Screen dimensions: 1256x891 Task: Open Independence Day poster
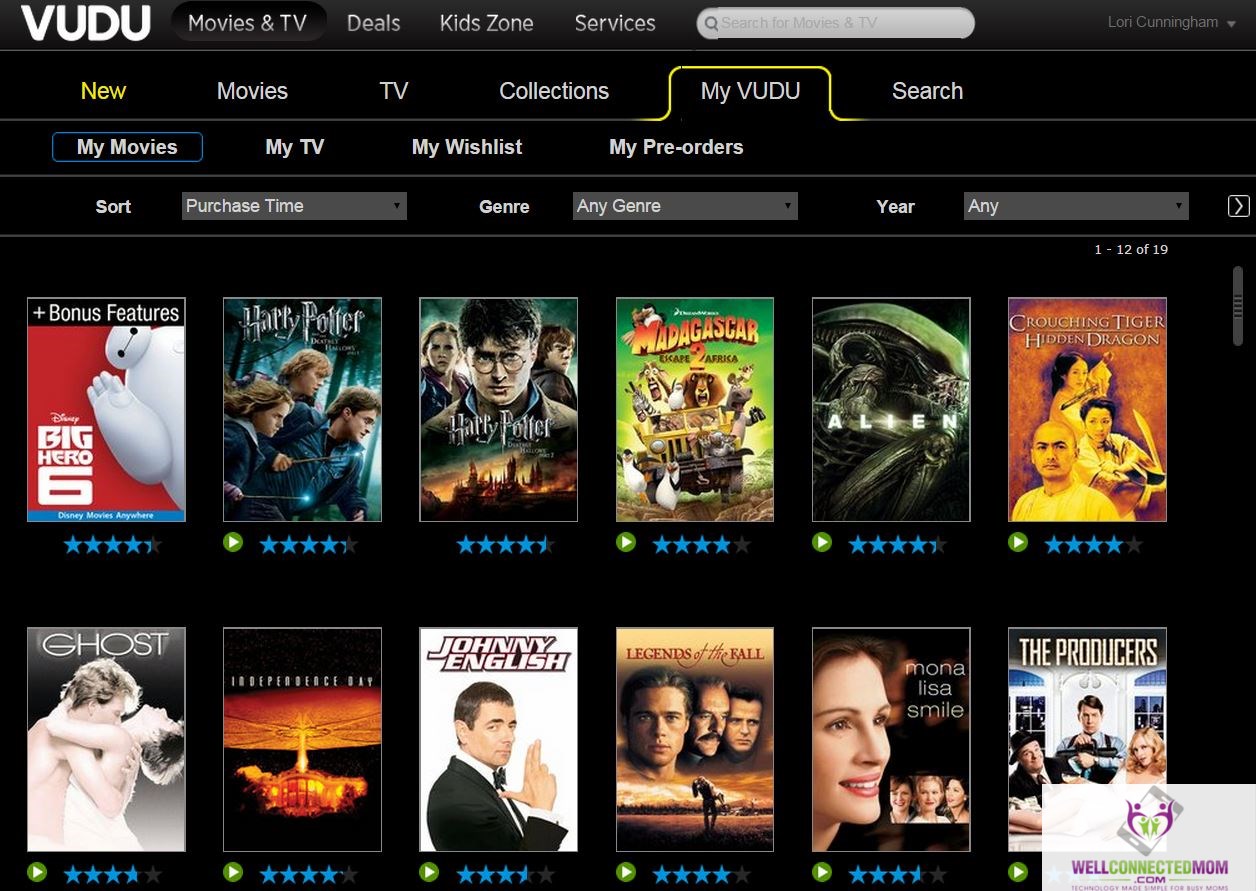302,740
